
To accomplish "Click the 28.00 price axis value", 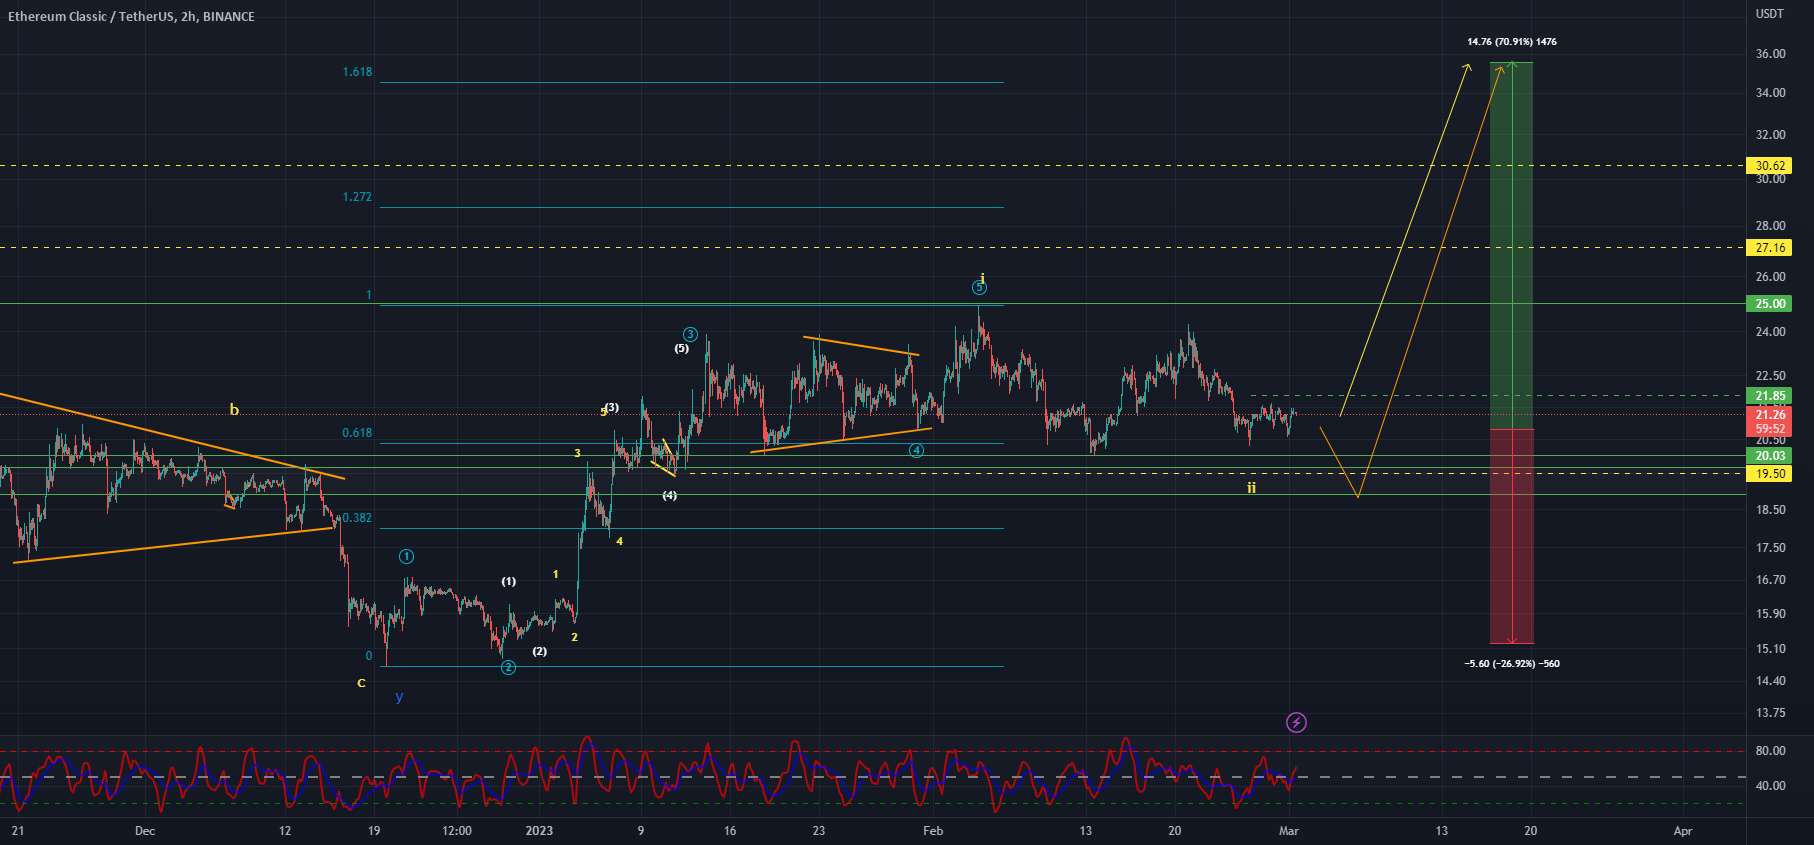I will coord(1770,226).
